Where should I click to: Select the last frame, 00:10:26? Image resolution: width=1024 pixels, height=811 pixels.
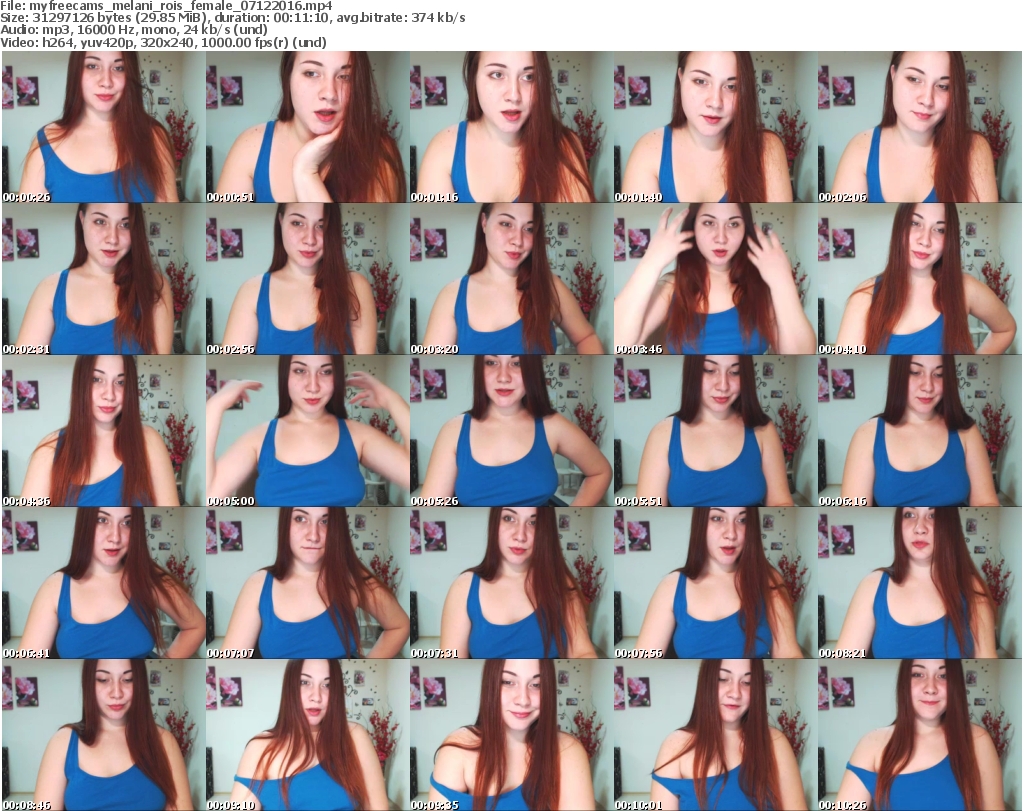919,735
